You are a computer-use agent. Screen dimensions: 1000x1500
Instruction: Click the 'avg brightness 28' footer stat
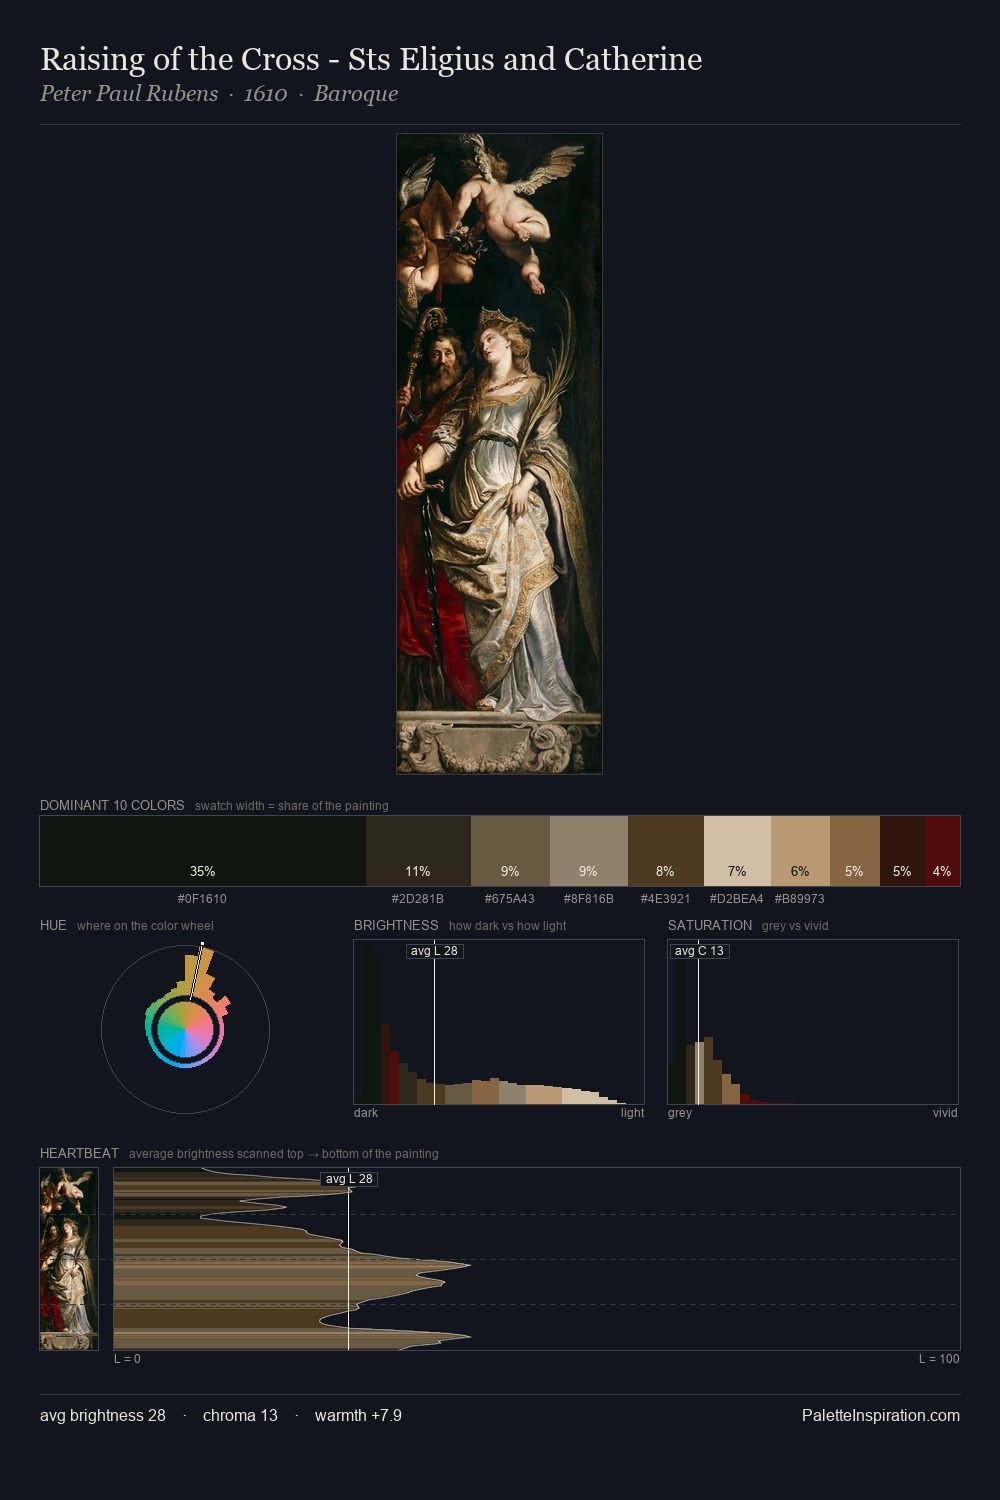[x=103, y=1415]
